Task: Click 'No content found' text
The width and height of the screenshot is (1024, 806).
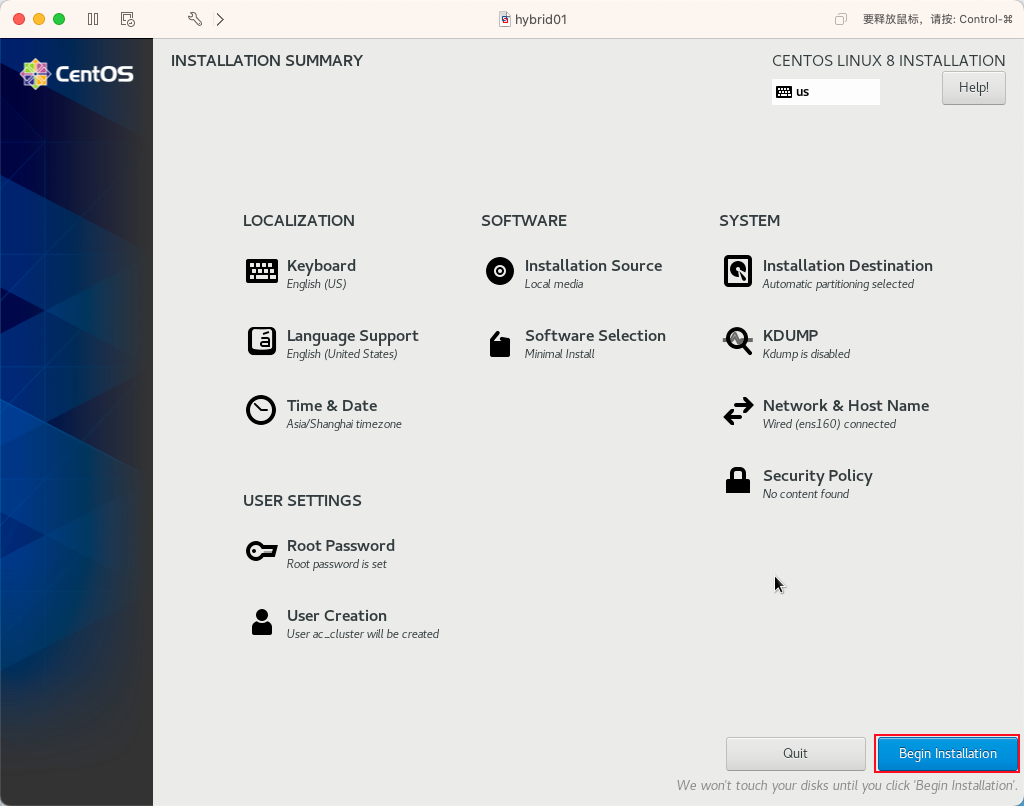Action: point(806,494)
